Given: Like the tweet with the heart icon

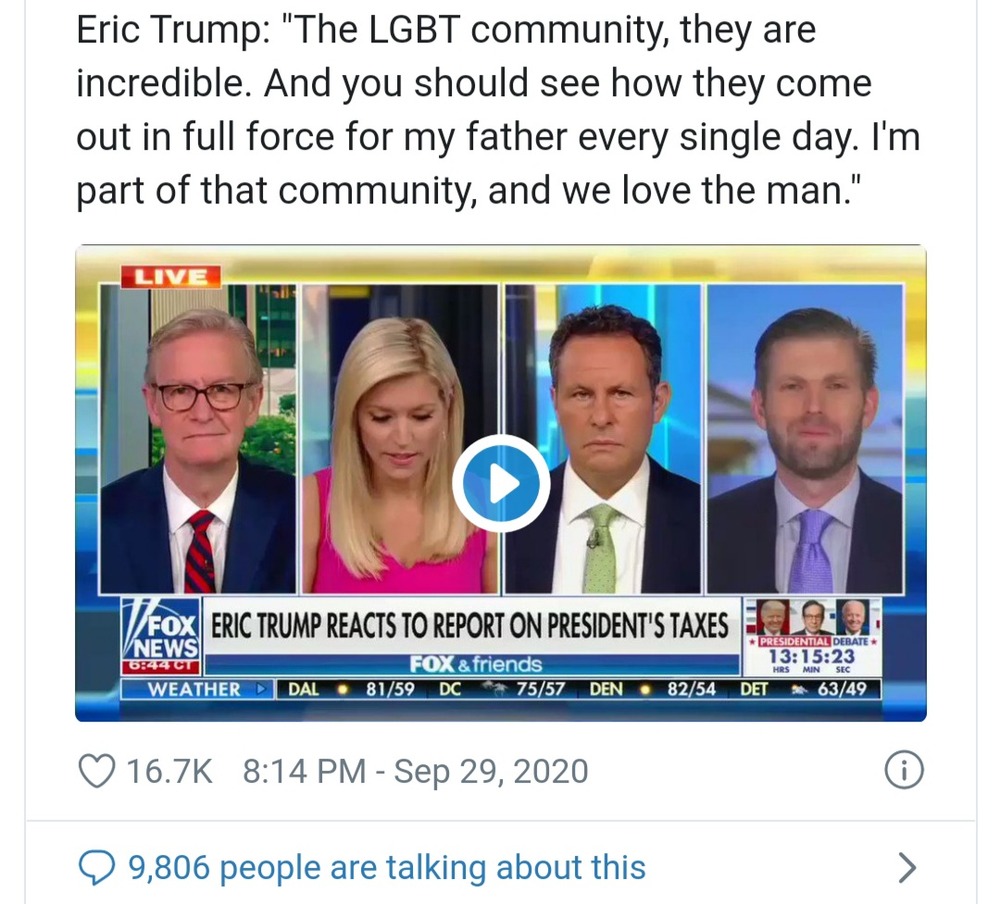Looking at the screenshot, I should pos(96,771).
